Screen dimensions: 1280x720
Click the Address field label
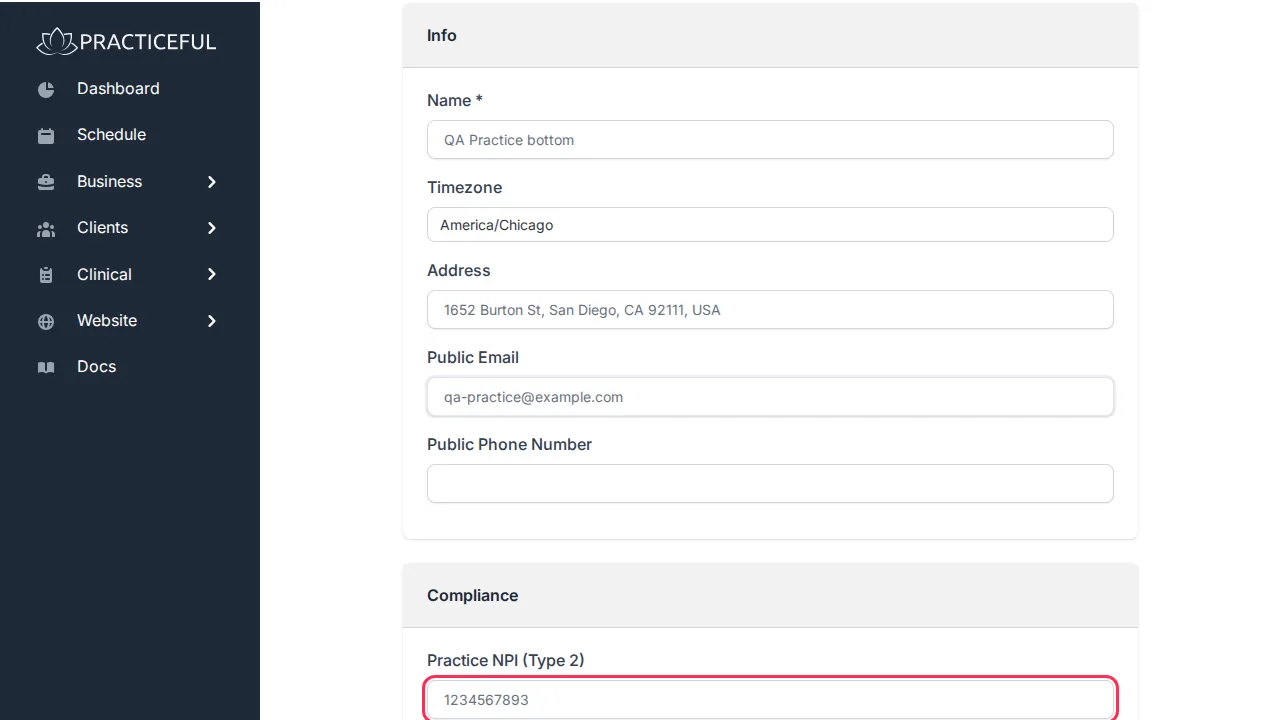[x=458, y=270]
